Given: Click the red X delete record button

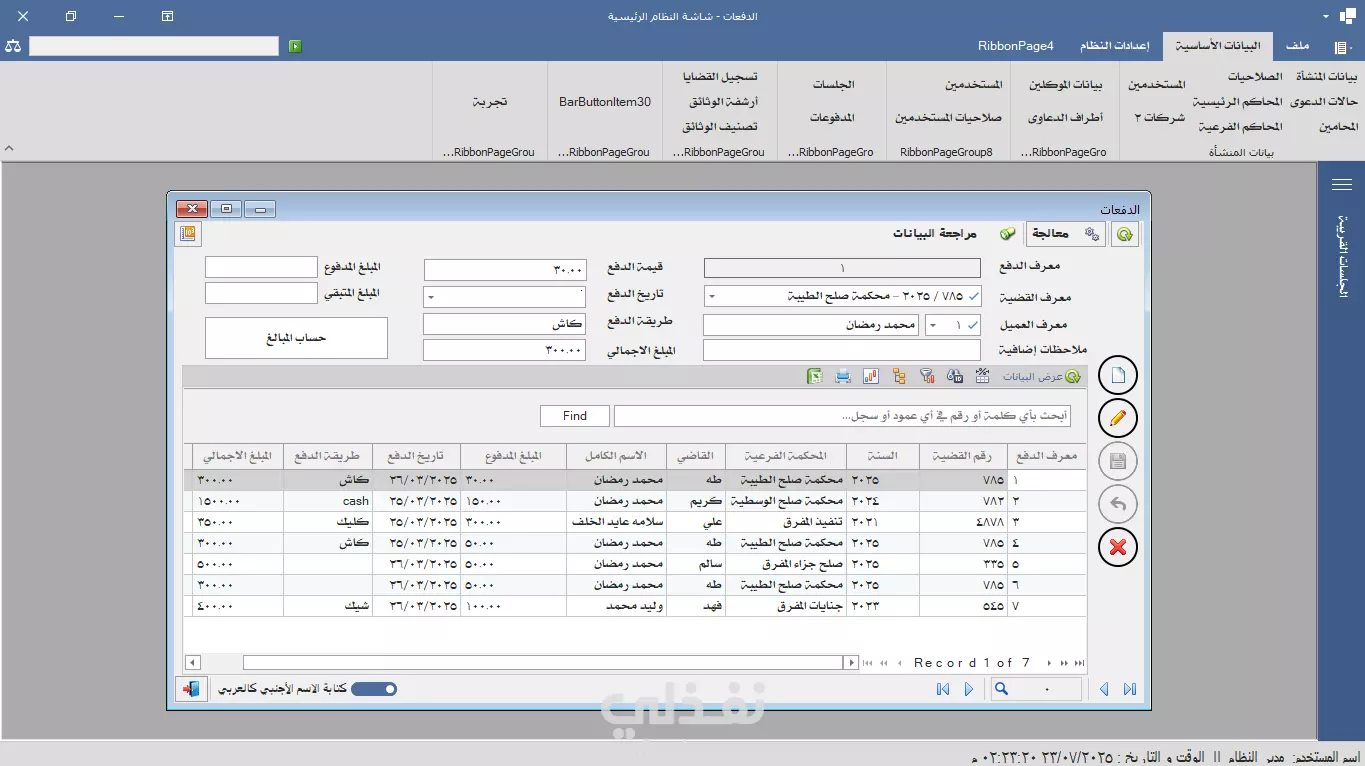Looking at the screenshot, I should pos(1118,547).
